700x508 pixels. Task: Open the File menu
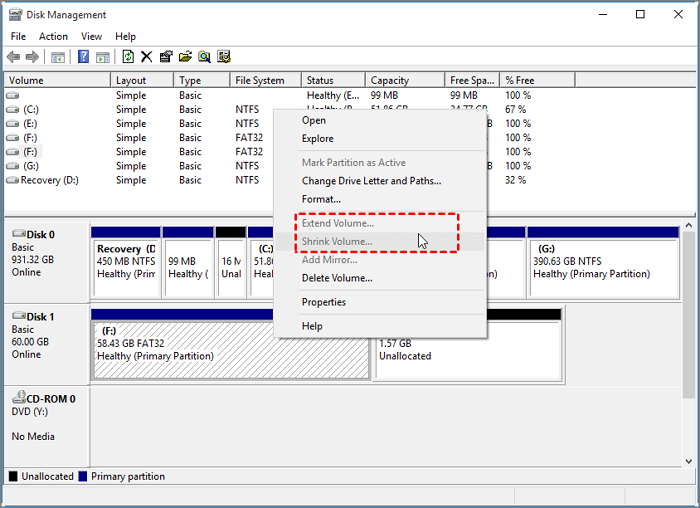click(18, 36)
